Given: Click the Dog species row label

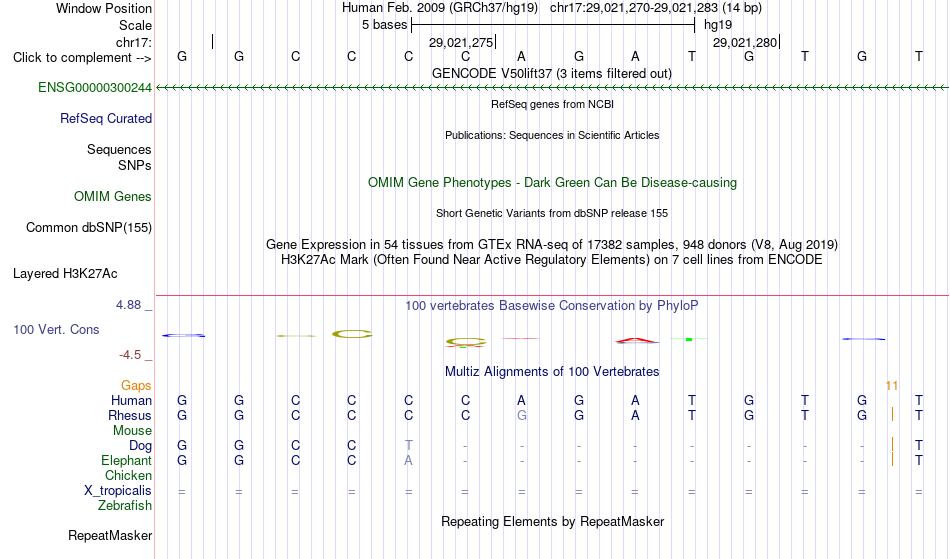Looking at the screenshot, I should 140,446.
